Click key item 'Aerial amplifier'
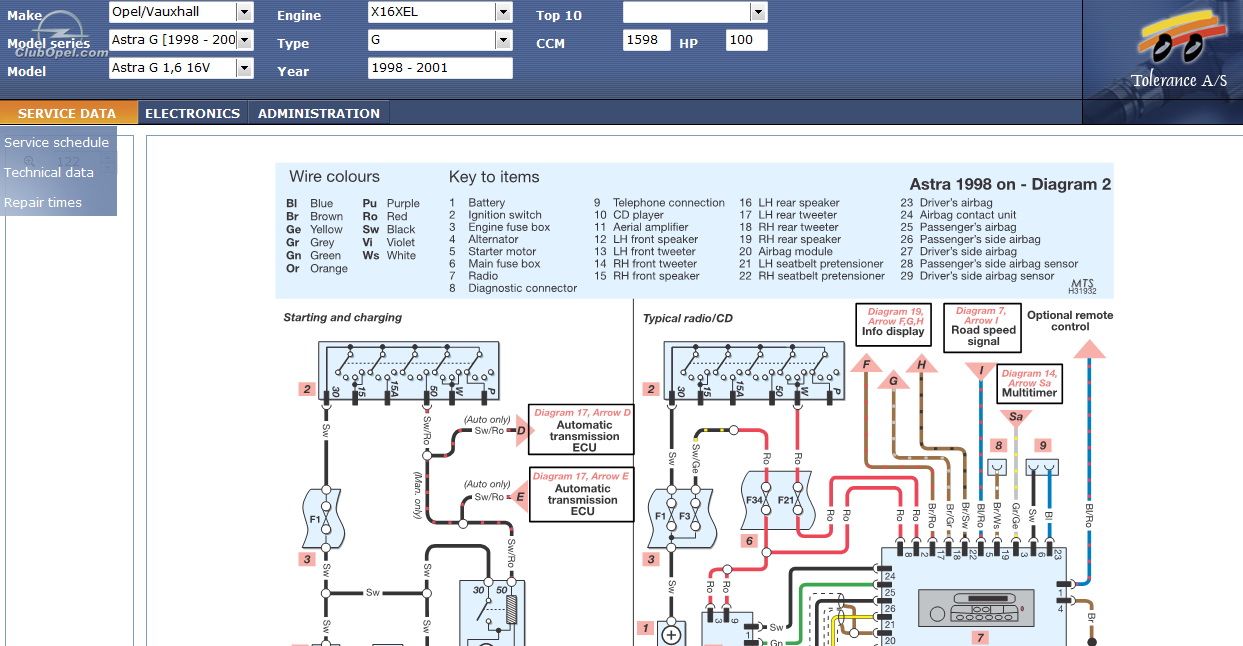This screenshot has width=1243, height=646. 654,227
